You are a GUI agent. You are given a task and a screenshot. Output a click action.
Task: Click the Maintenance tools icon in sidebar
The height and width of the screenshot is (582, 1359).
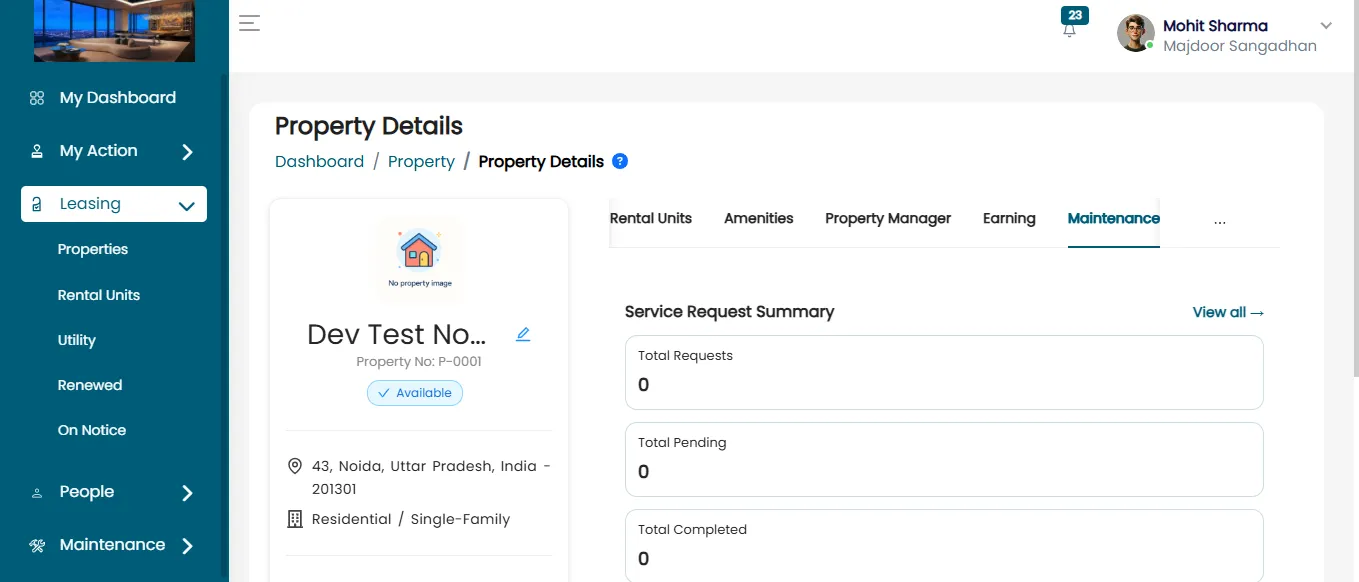coord(37,545)
